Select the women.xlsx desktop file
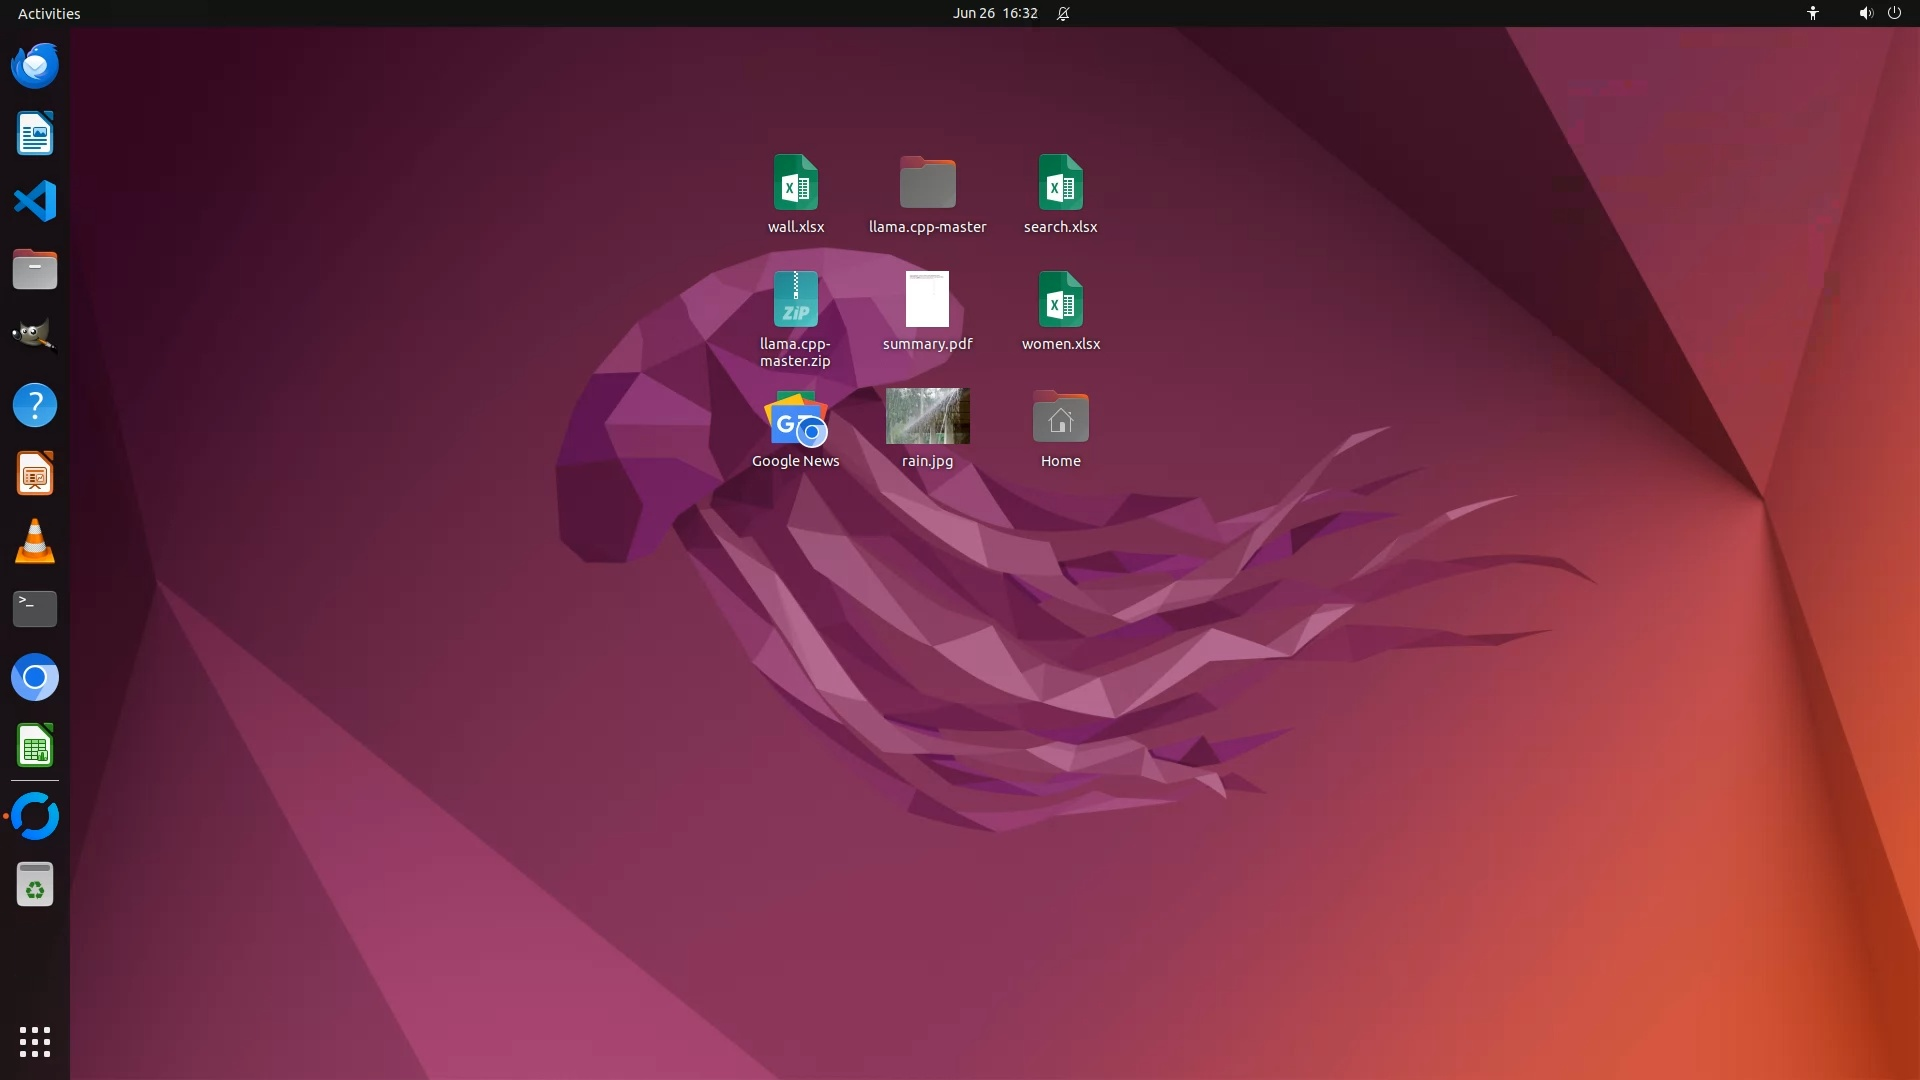Viewport: 1920px width, 1080px height. pos(1060,299)
